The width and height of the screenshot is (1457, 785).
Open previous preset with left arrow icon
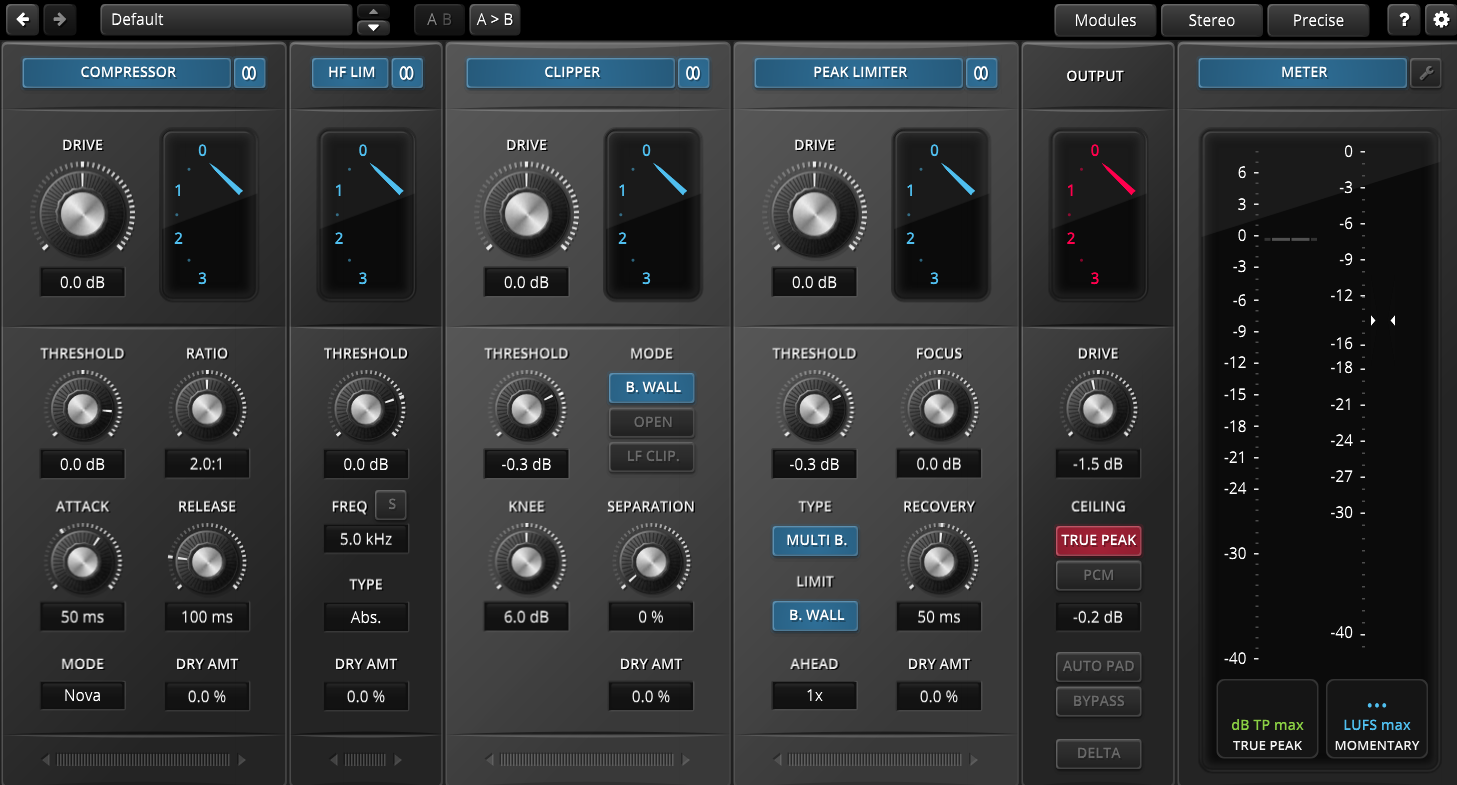22,19
